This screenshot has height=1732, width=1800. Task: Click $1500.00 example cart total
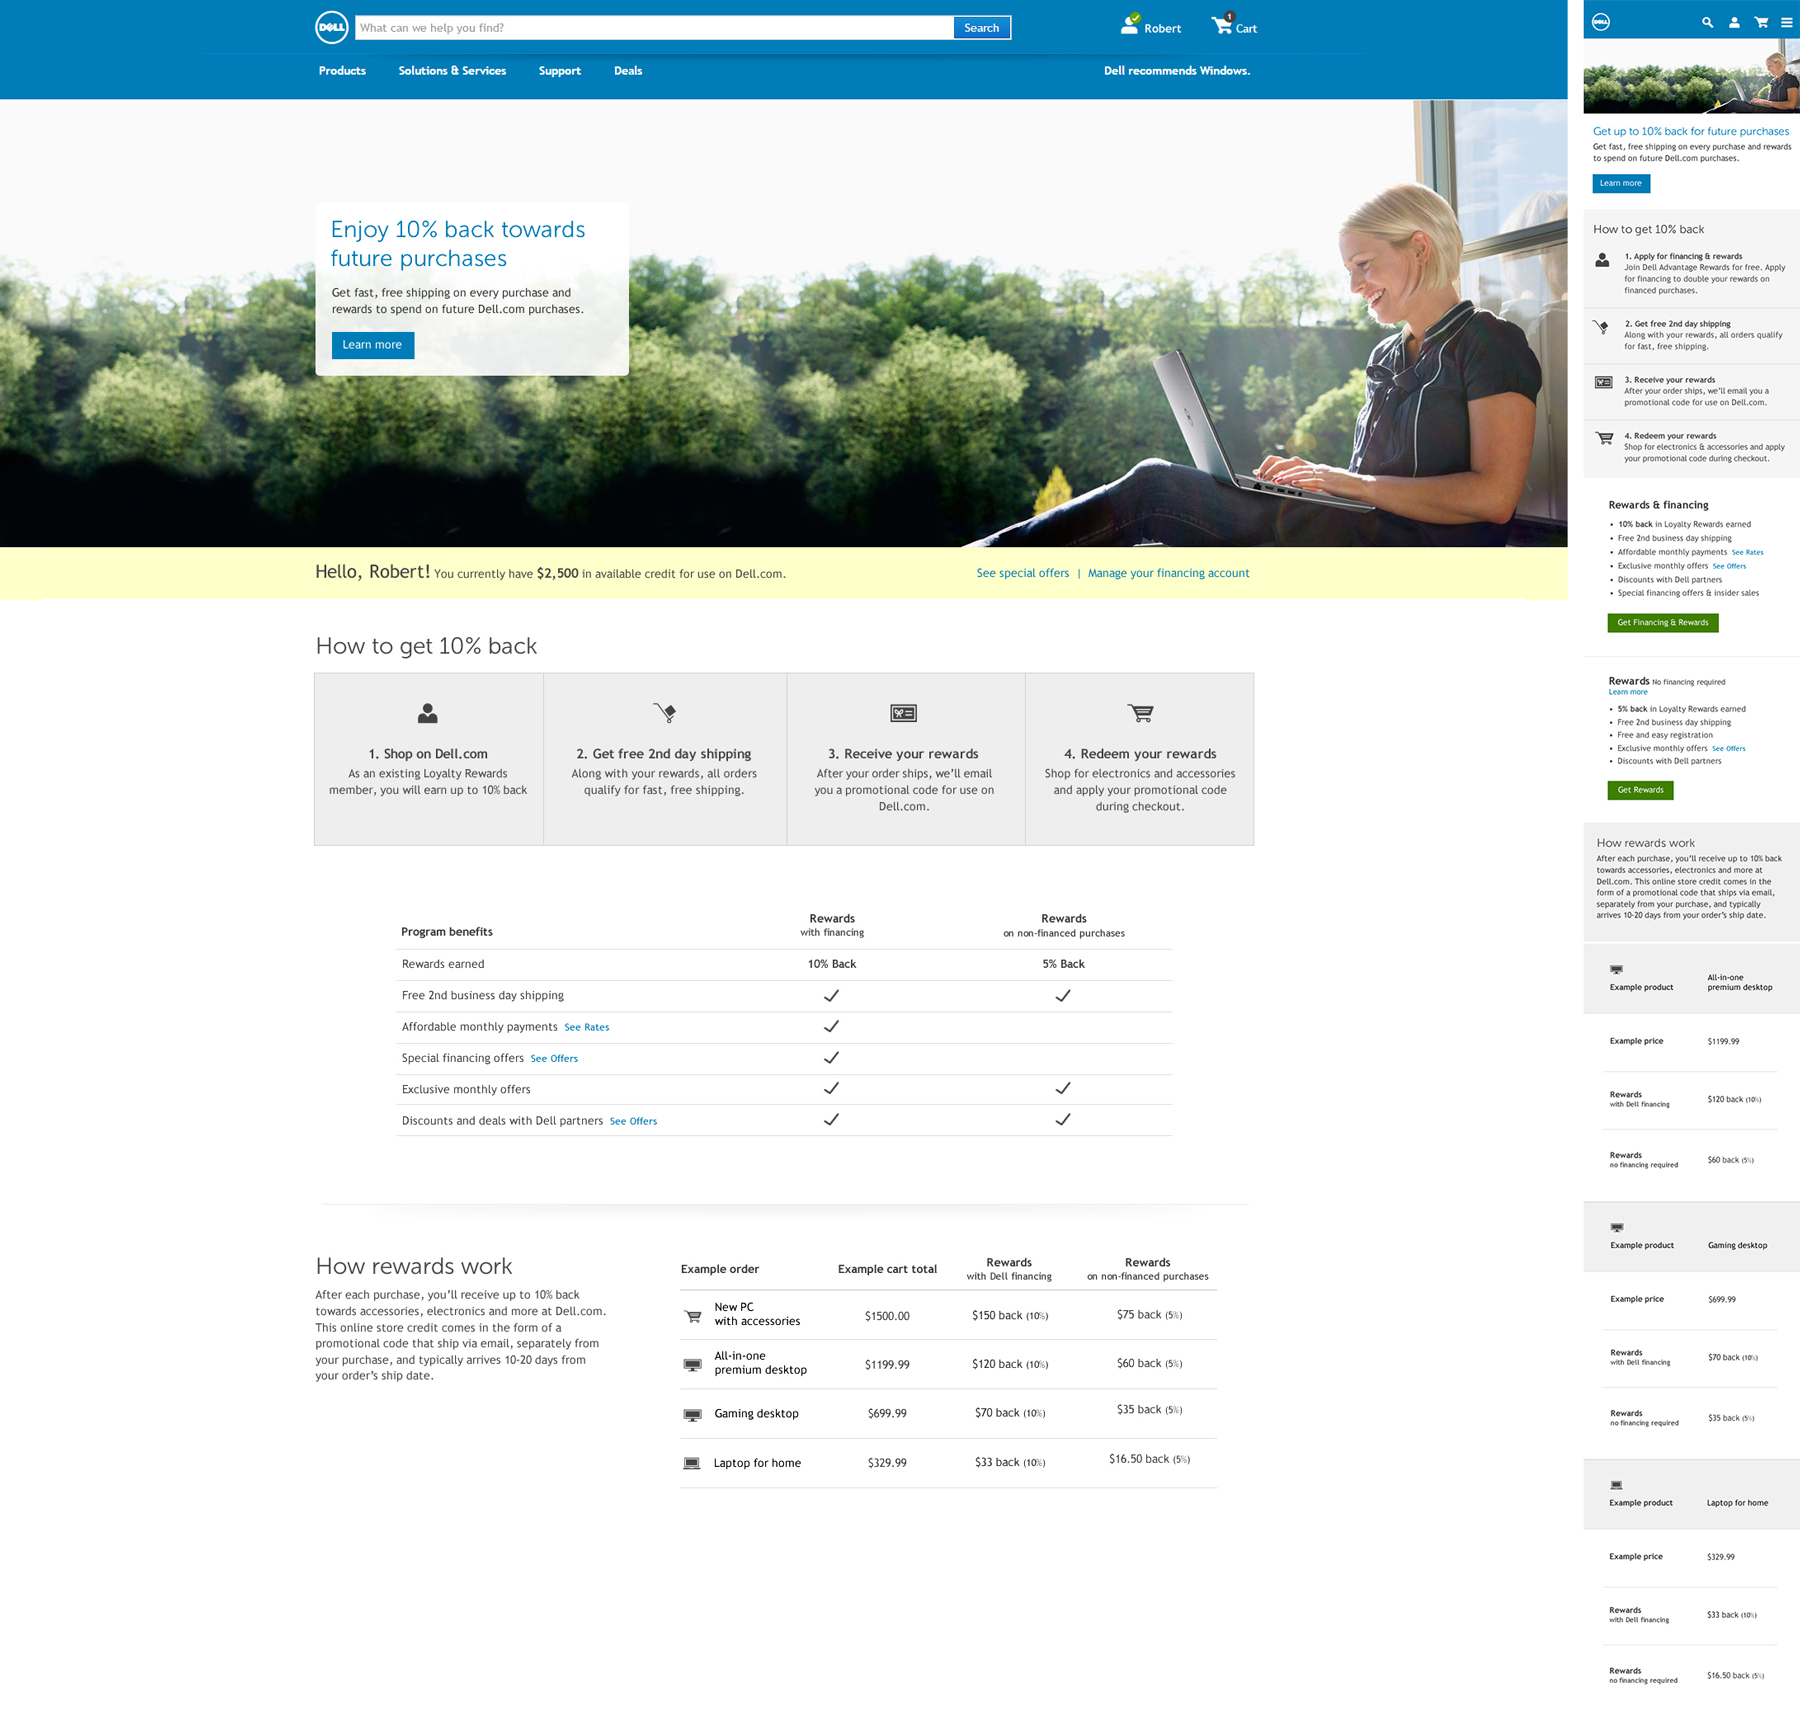887,1316
